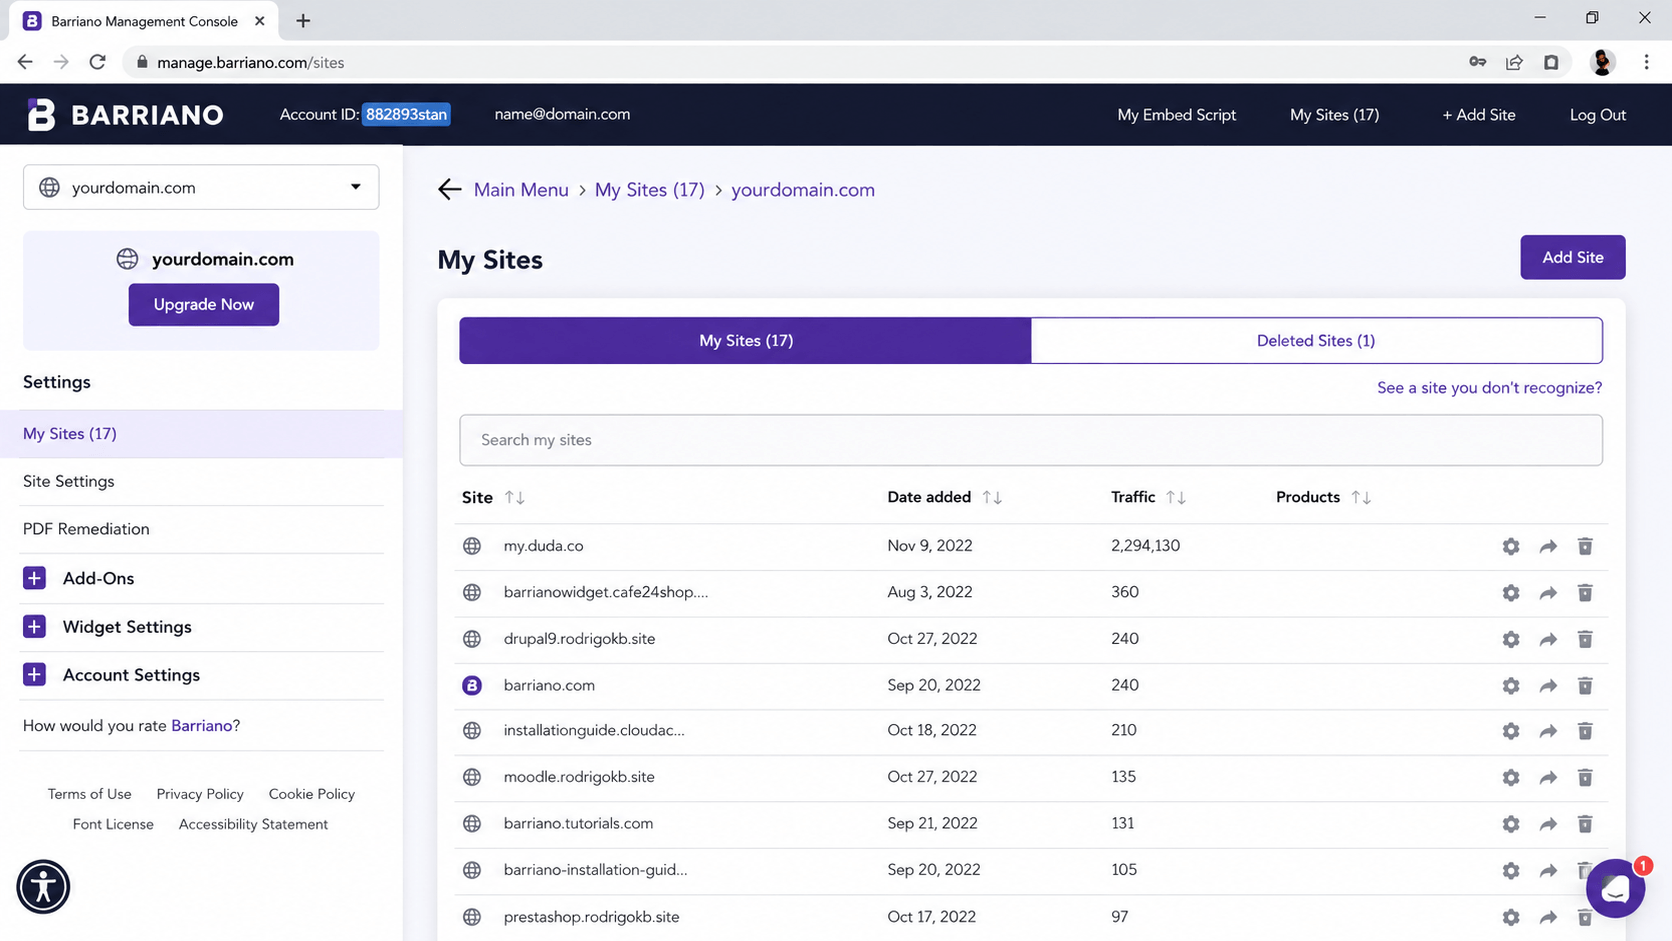Viewport: 1672px width, 941px height.
Task: Click the Barriano logo in header
Action: click(x=125, y=115)
